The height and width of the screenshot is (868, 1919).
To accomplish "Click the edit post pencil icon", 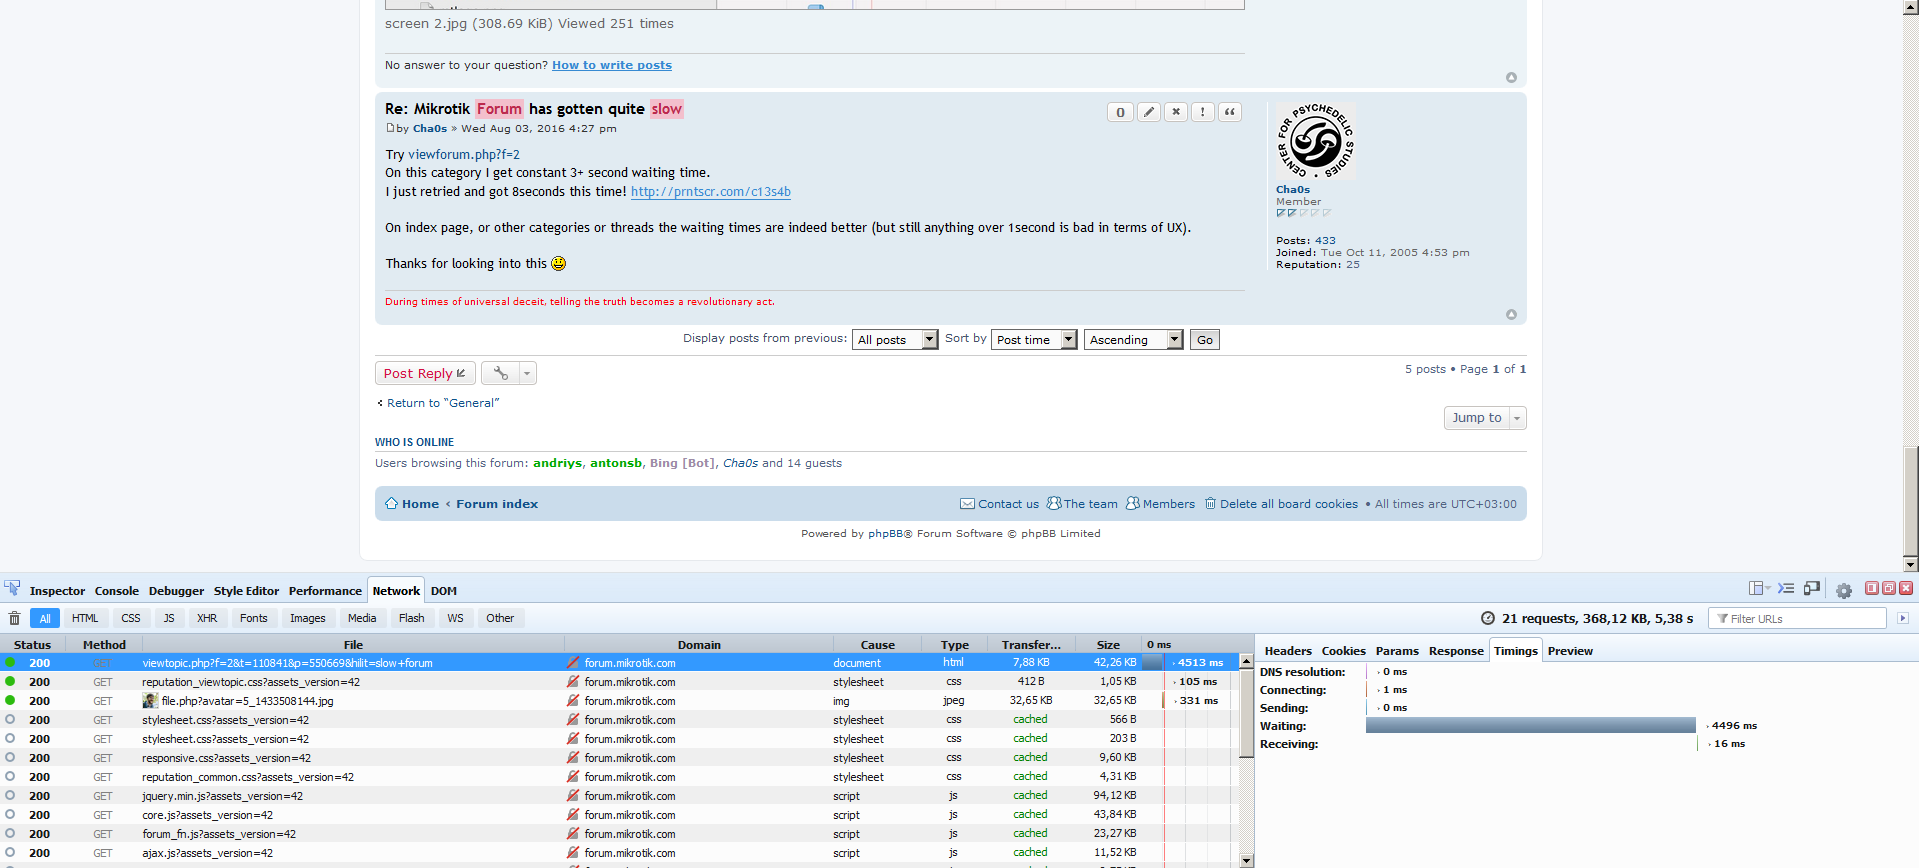I will [x=1149, y=112].
